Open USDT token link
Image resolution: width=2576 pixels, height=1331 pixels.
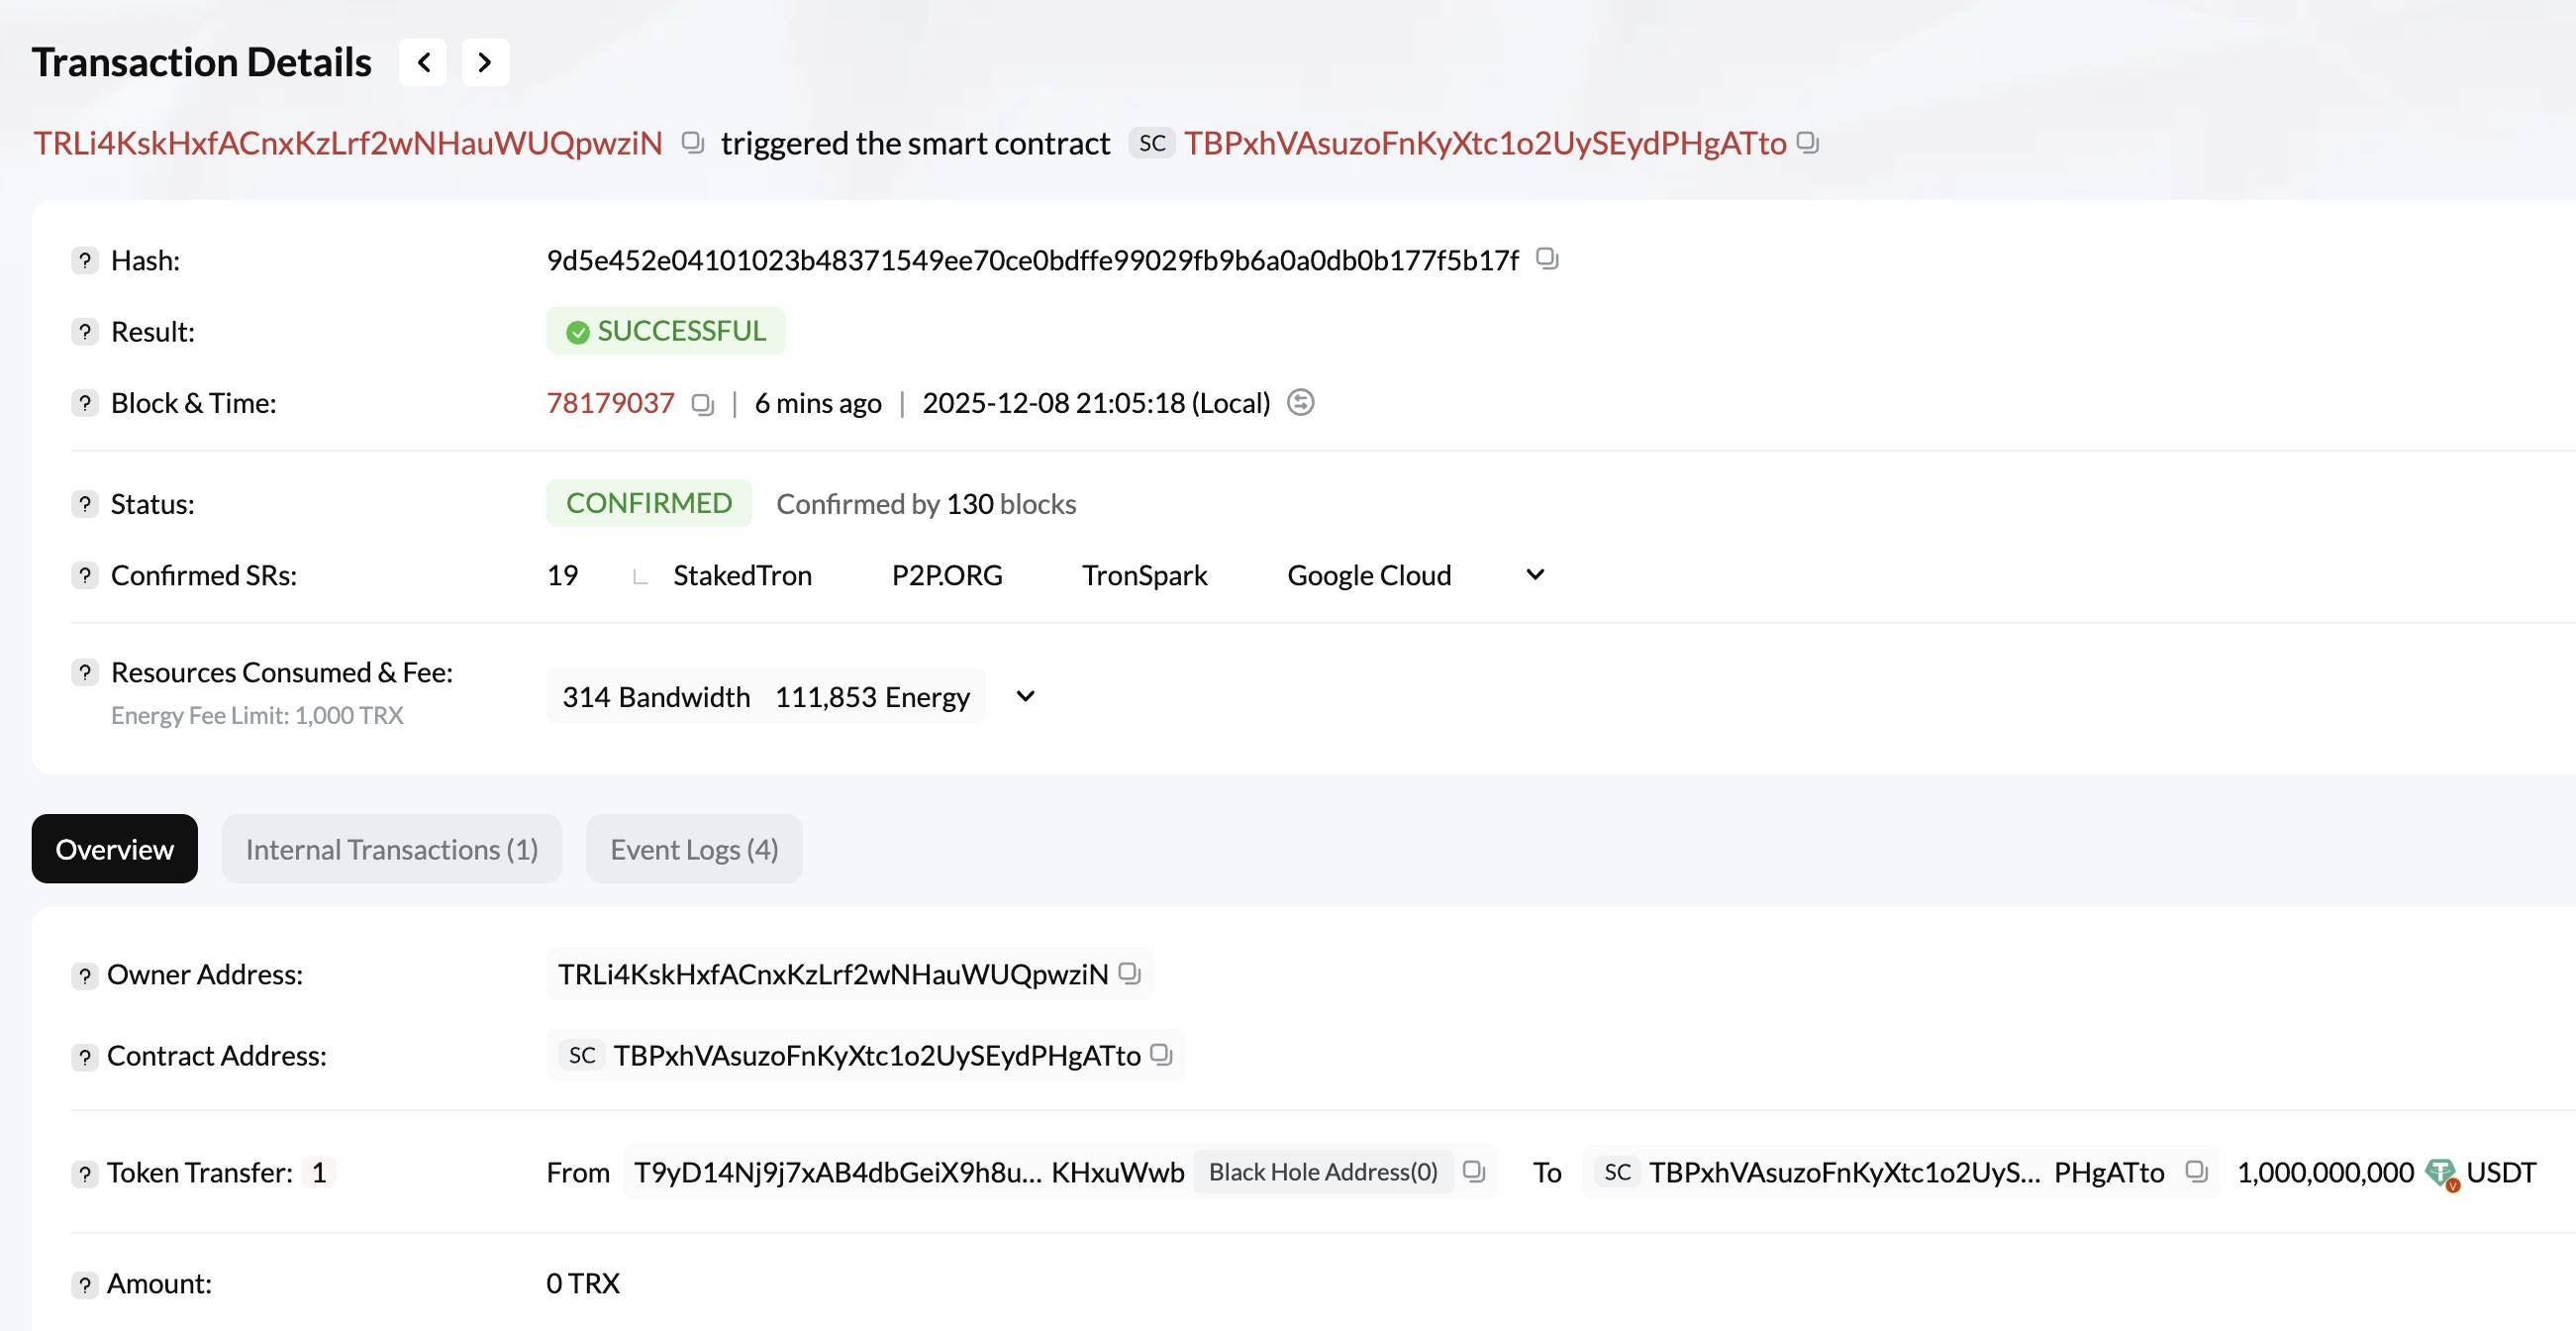2500,1172
